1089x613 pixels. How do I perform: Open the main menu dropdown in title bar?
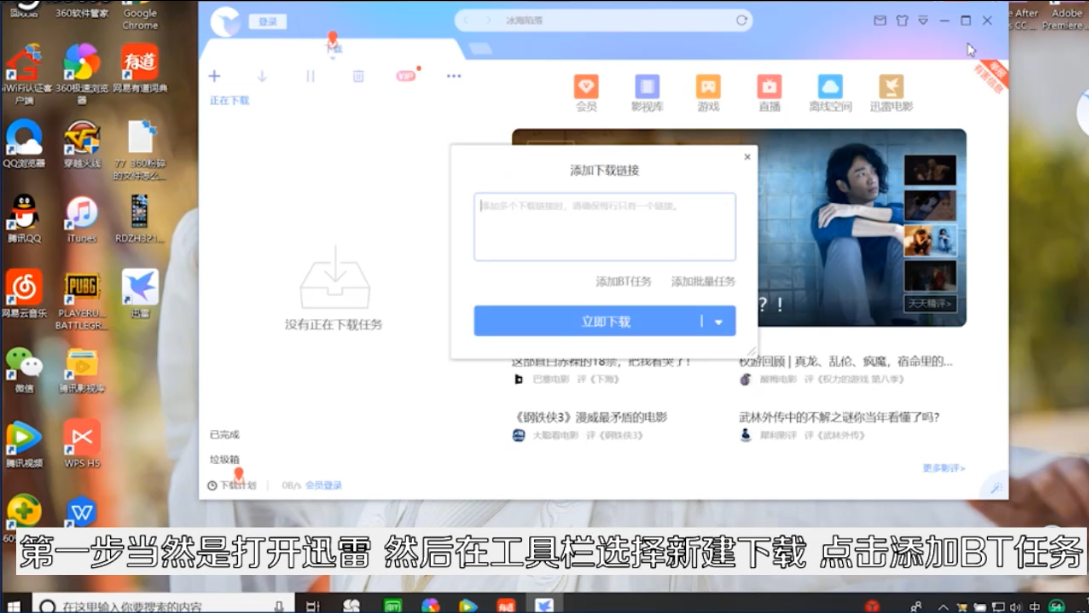tap(923, 20)
